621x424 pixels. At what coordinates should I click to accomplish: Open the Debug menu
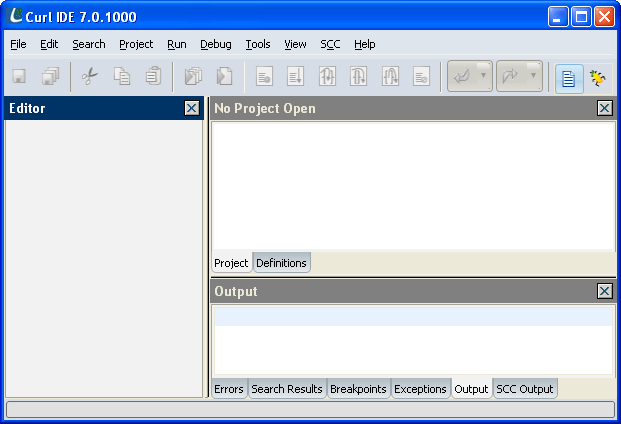(x=215, y=44)
